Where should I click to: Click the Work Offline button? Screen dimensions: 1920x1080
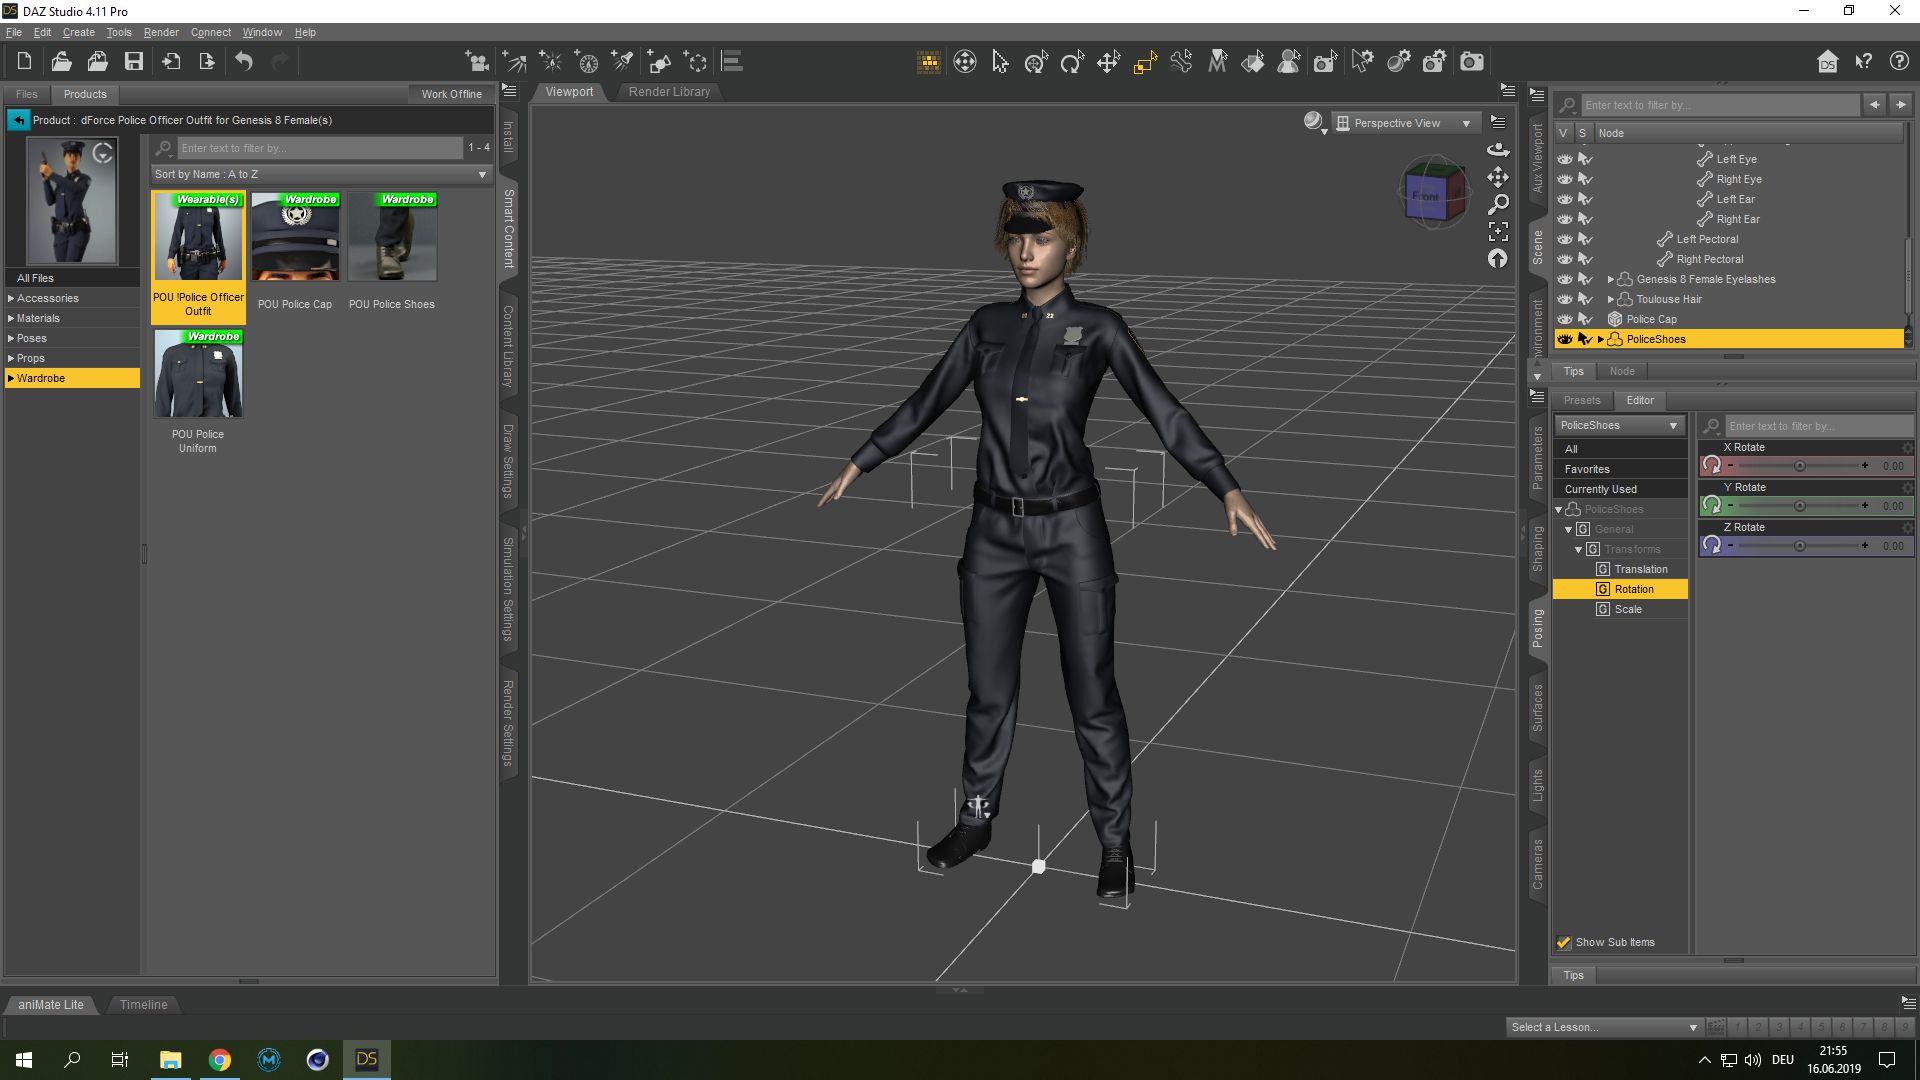click(x=451, y=94)
